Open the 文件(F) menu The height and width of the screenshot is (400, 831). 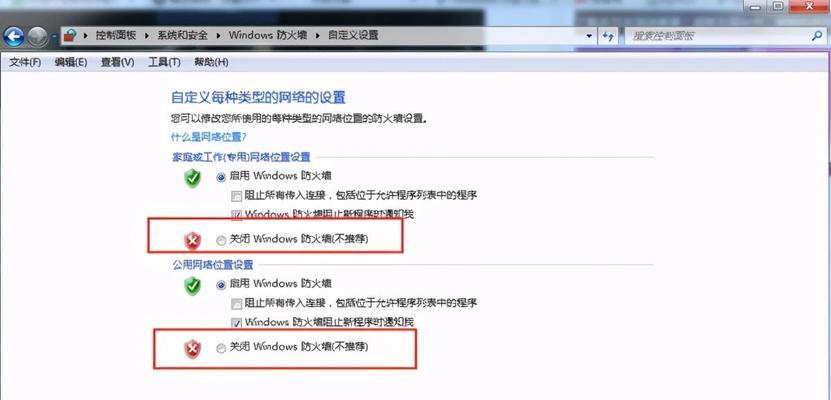(25, 62)
